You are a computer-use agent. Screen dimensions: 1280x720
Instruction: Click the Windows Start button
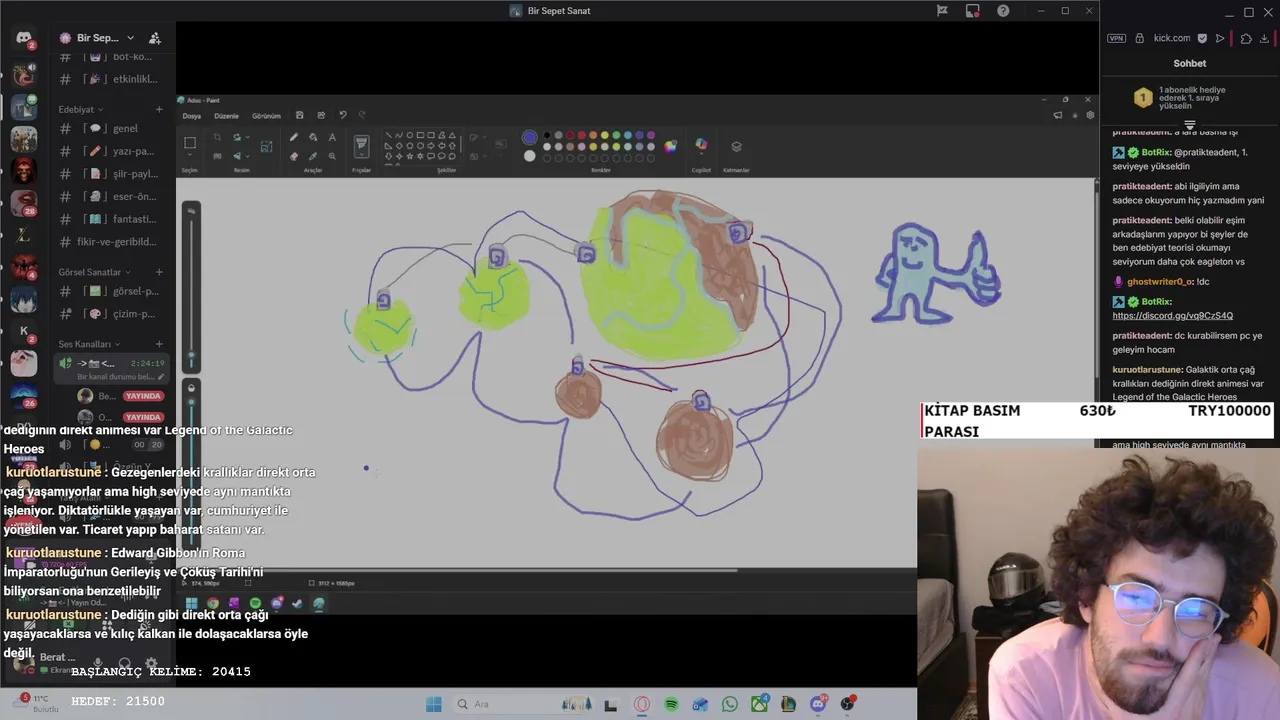(x=433, y=704)
